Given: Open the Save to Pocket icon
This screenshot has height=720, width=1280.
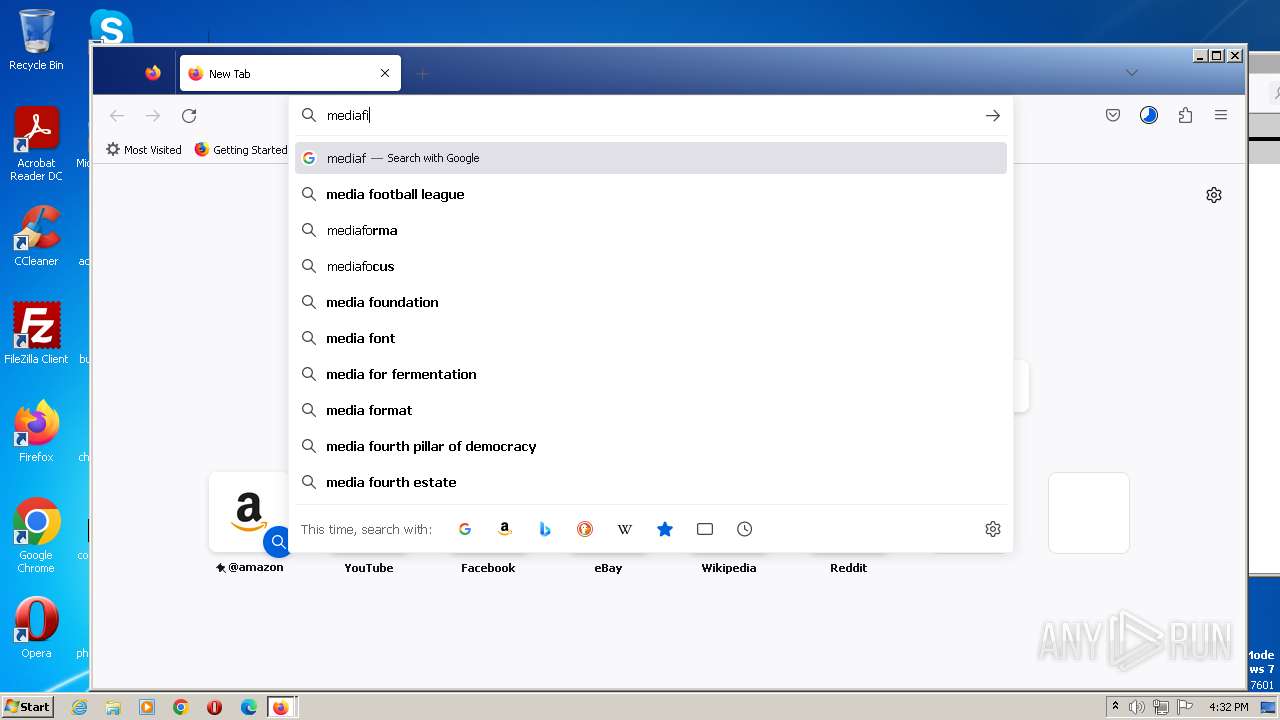Looking at the screenshot, I should click(x=1113, y=116).
